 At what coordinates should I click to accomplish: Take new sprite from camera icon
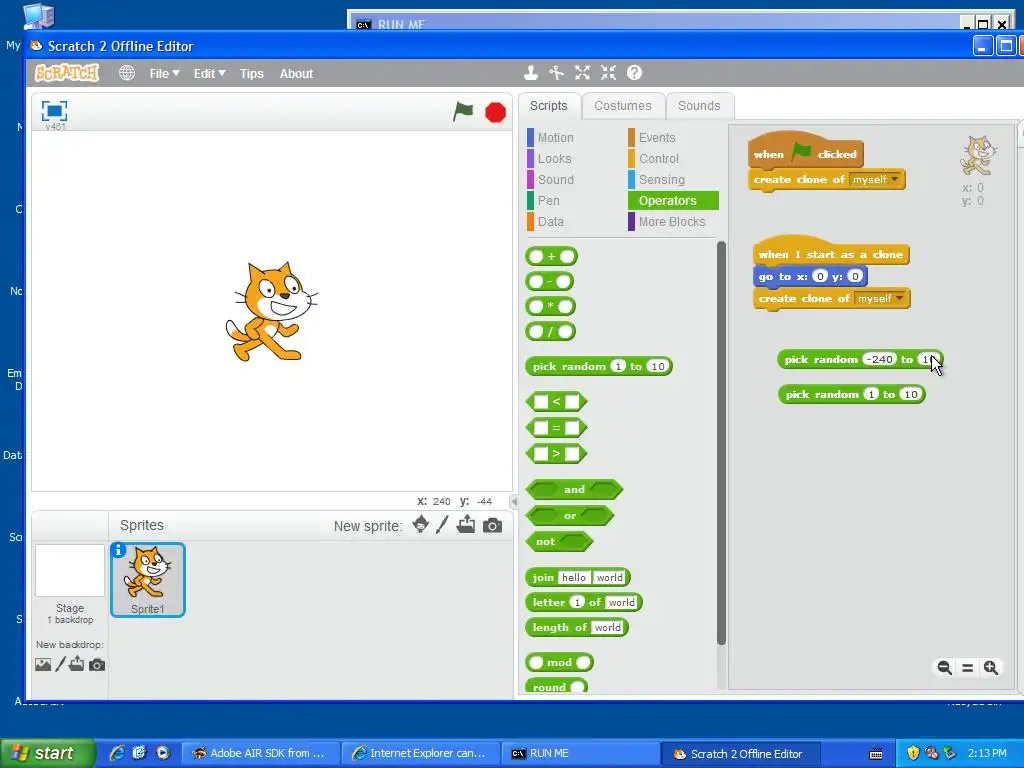pyautogui.click(x=492, y=525)
